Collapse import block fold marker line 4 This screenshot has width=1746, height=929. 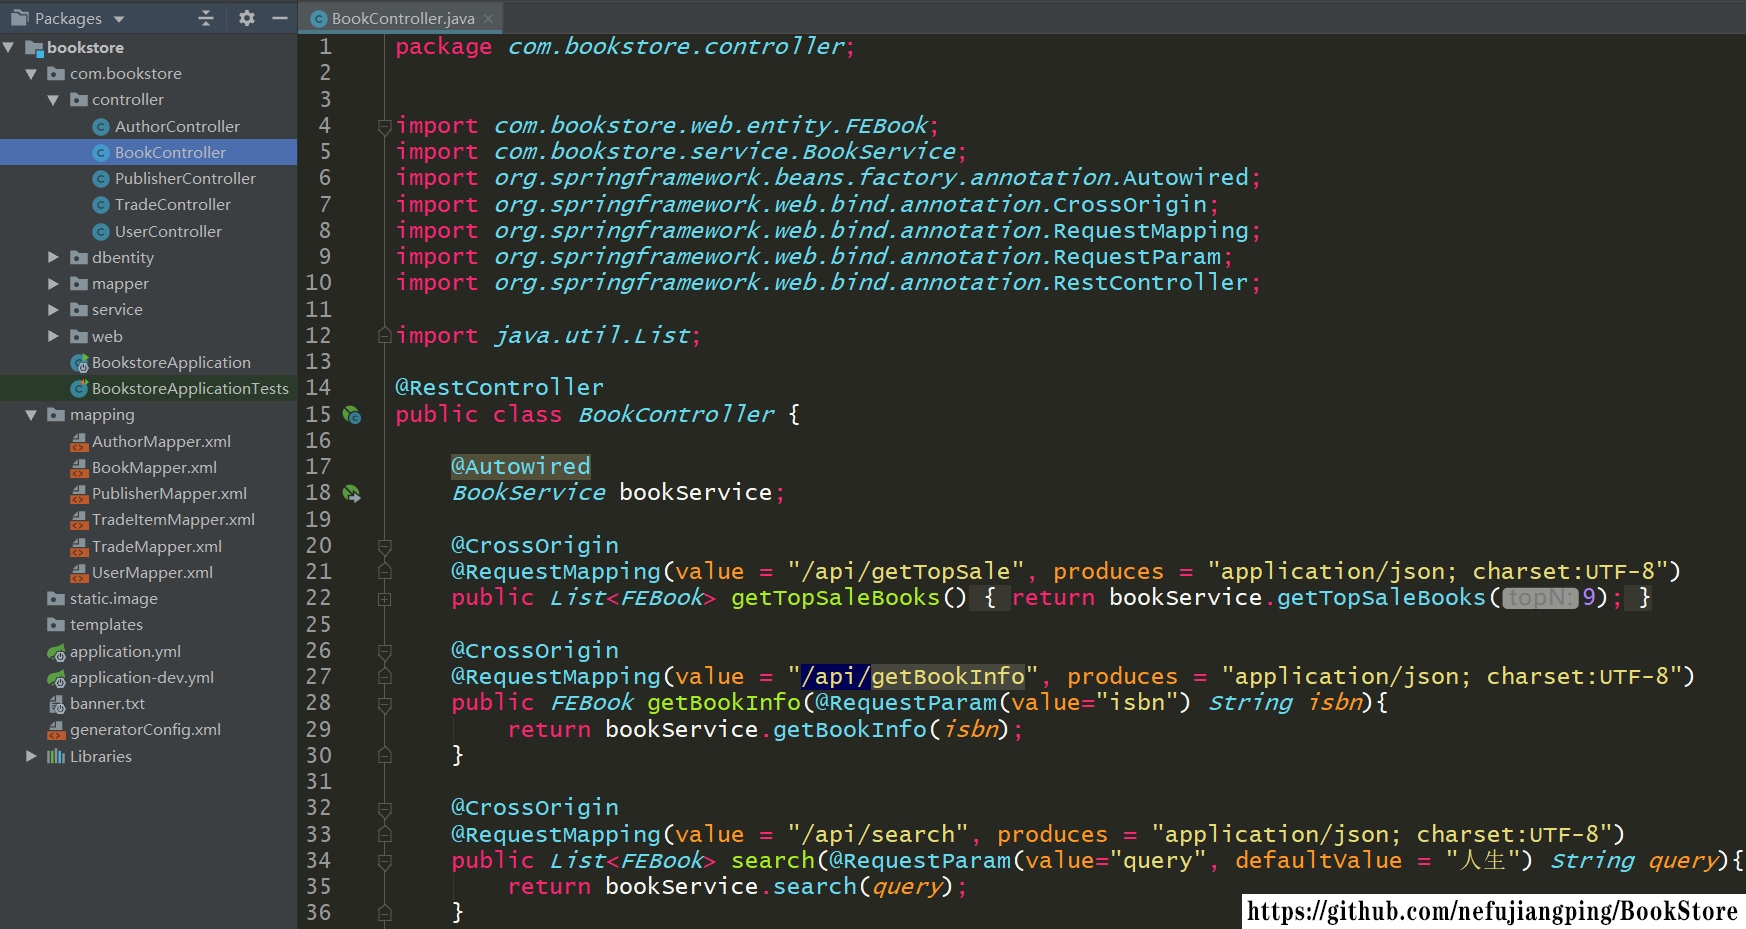point(384,126)
